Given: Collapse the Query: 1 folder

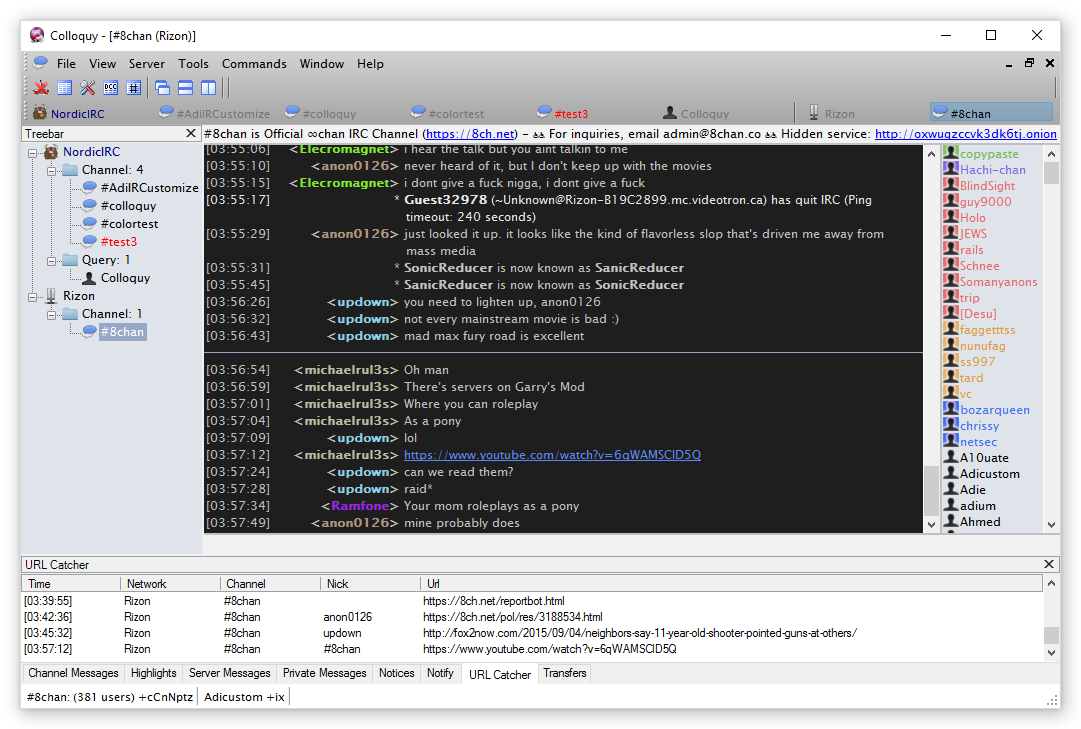Looking at the screenshot, I should click(51, 261).
